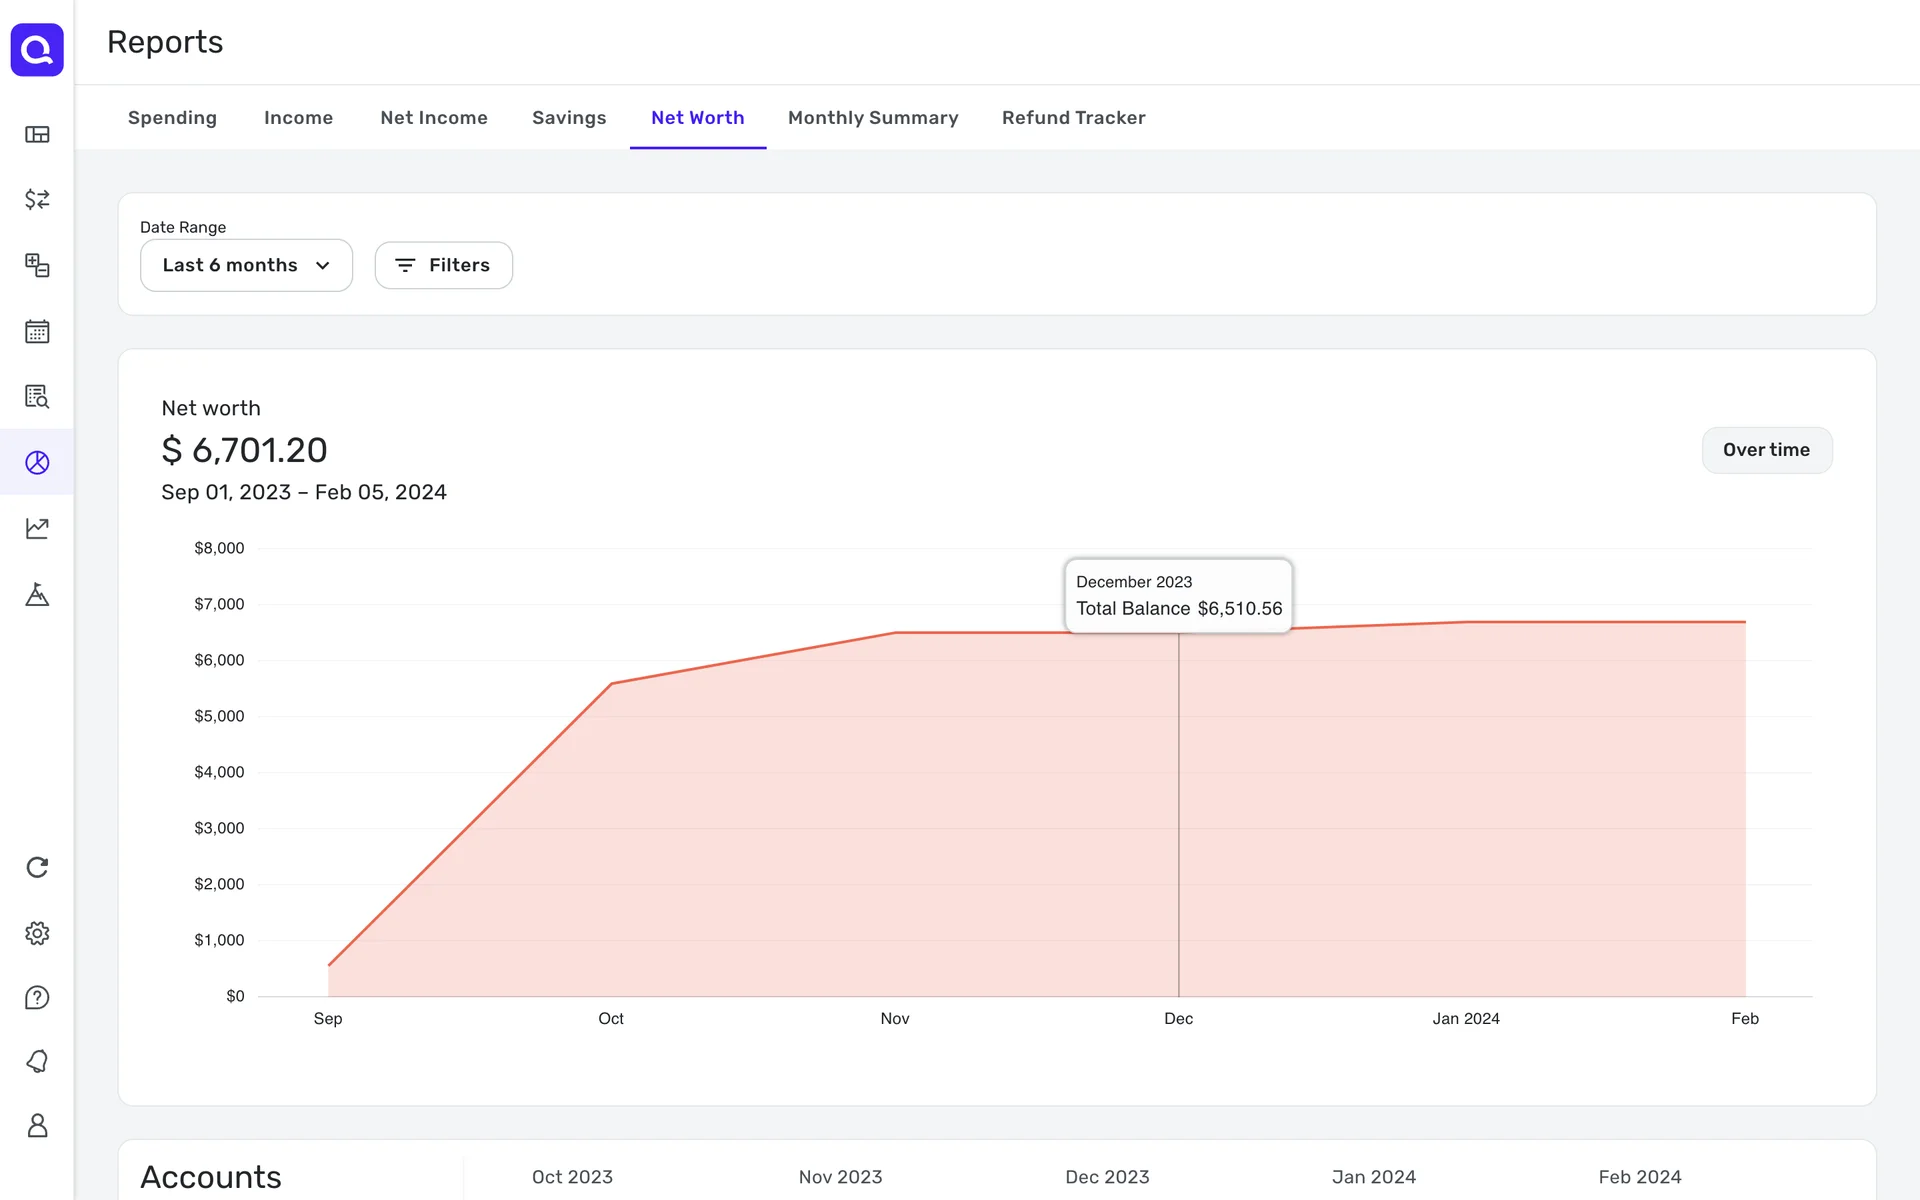The width and height of the screenshot is (1920, 1200).
Task: Open the calendar bills icon in sidebar
Action: click(x=37, y=331)
